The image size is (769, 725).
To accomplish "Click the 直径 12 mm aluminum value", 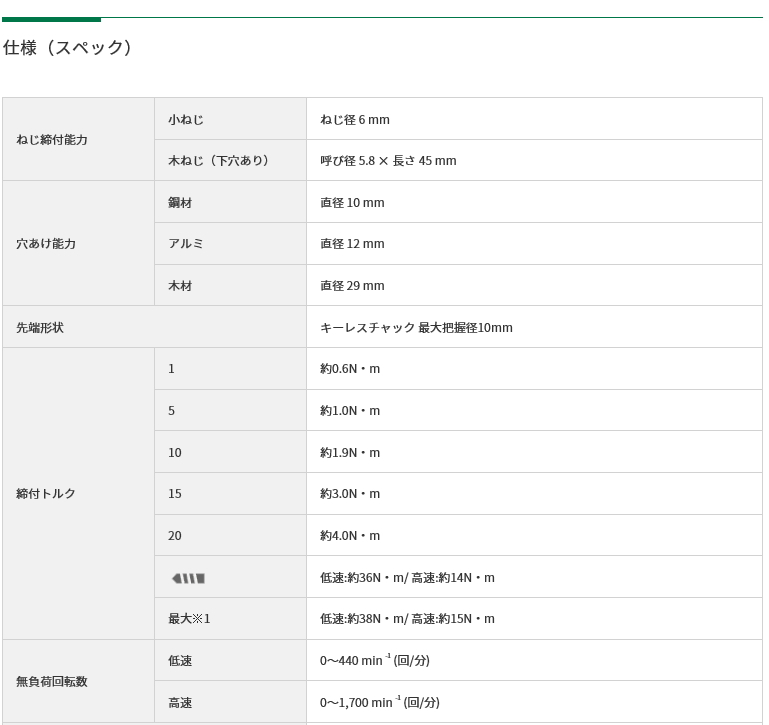I will (352, 244).
